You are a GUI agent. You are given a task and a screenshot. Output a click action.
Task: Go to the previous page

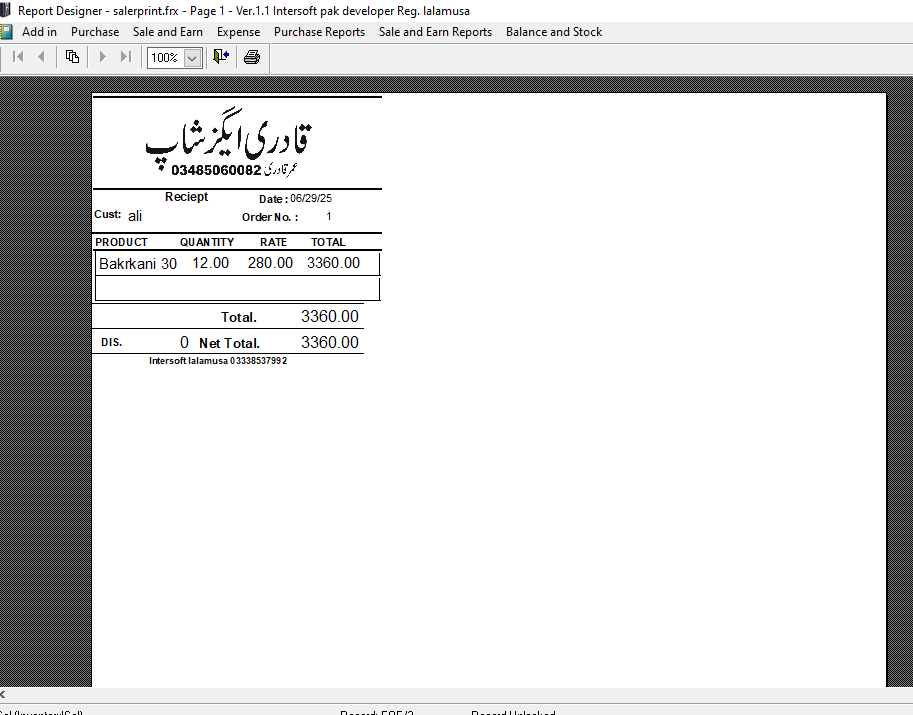(x=40, y=57)
